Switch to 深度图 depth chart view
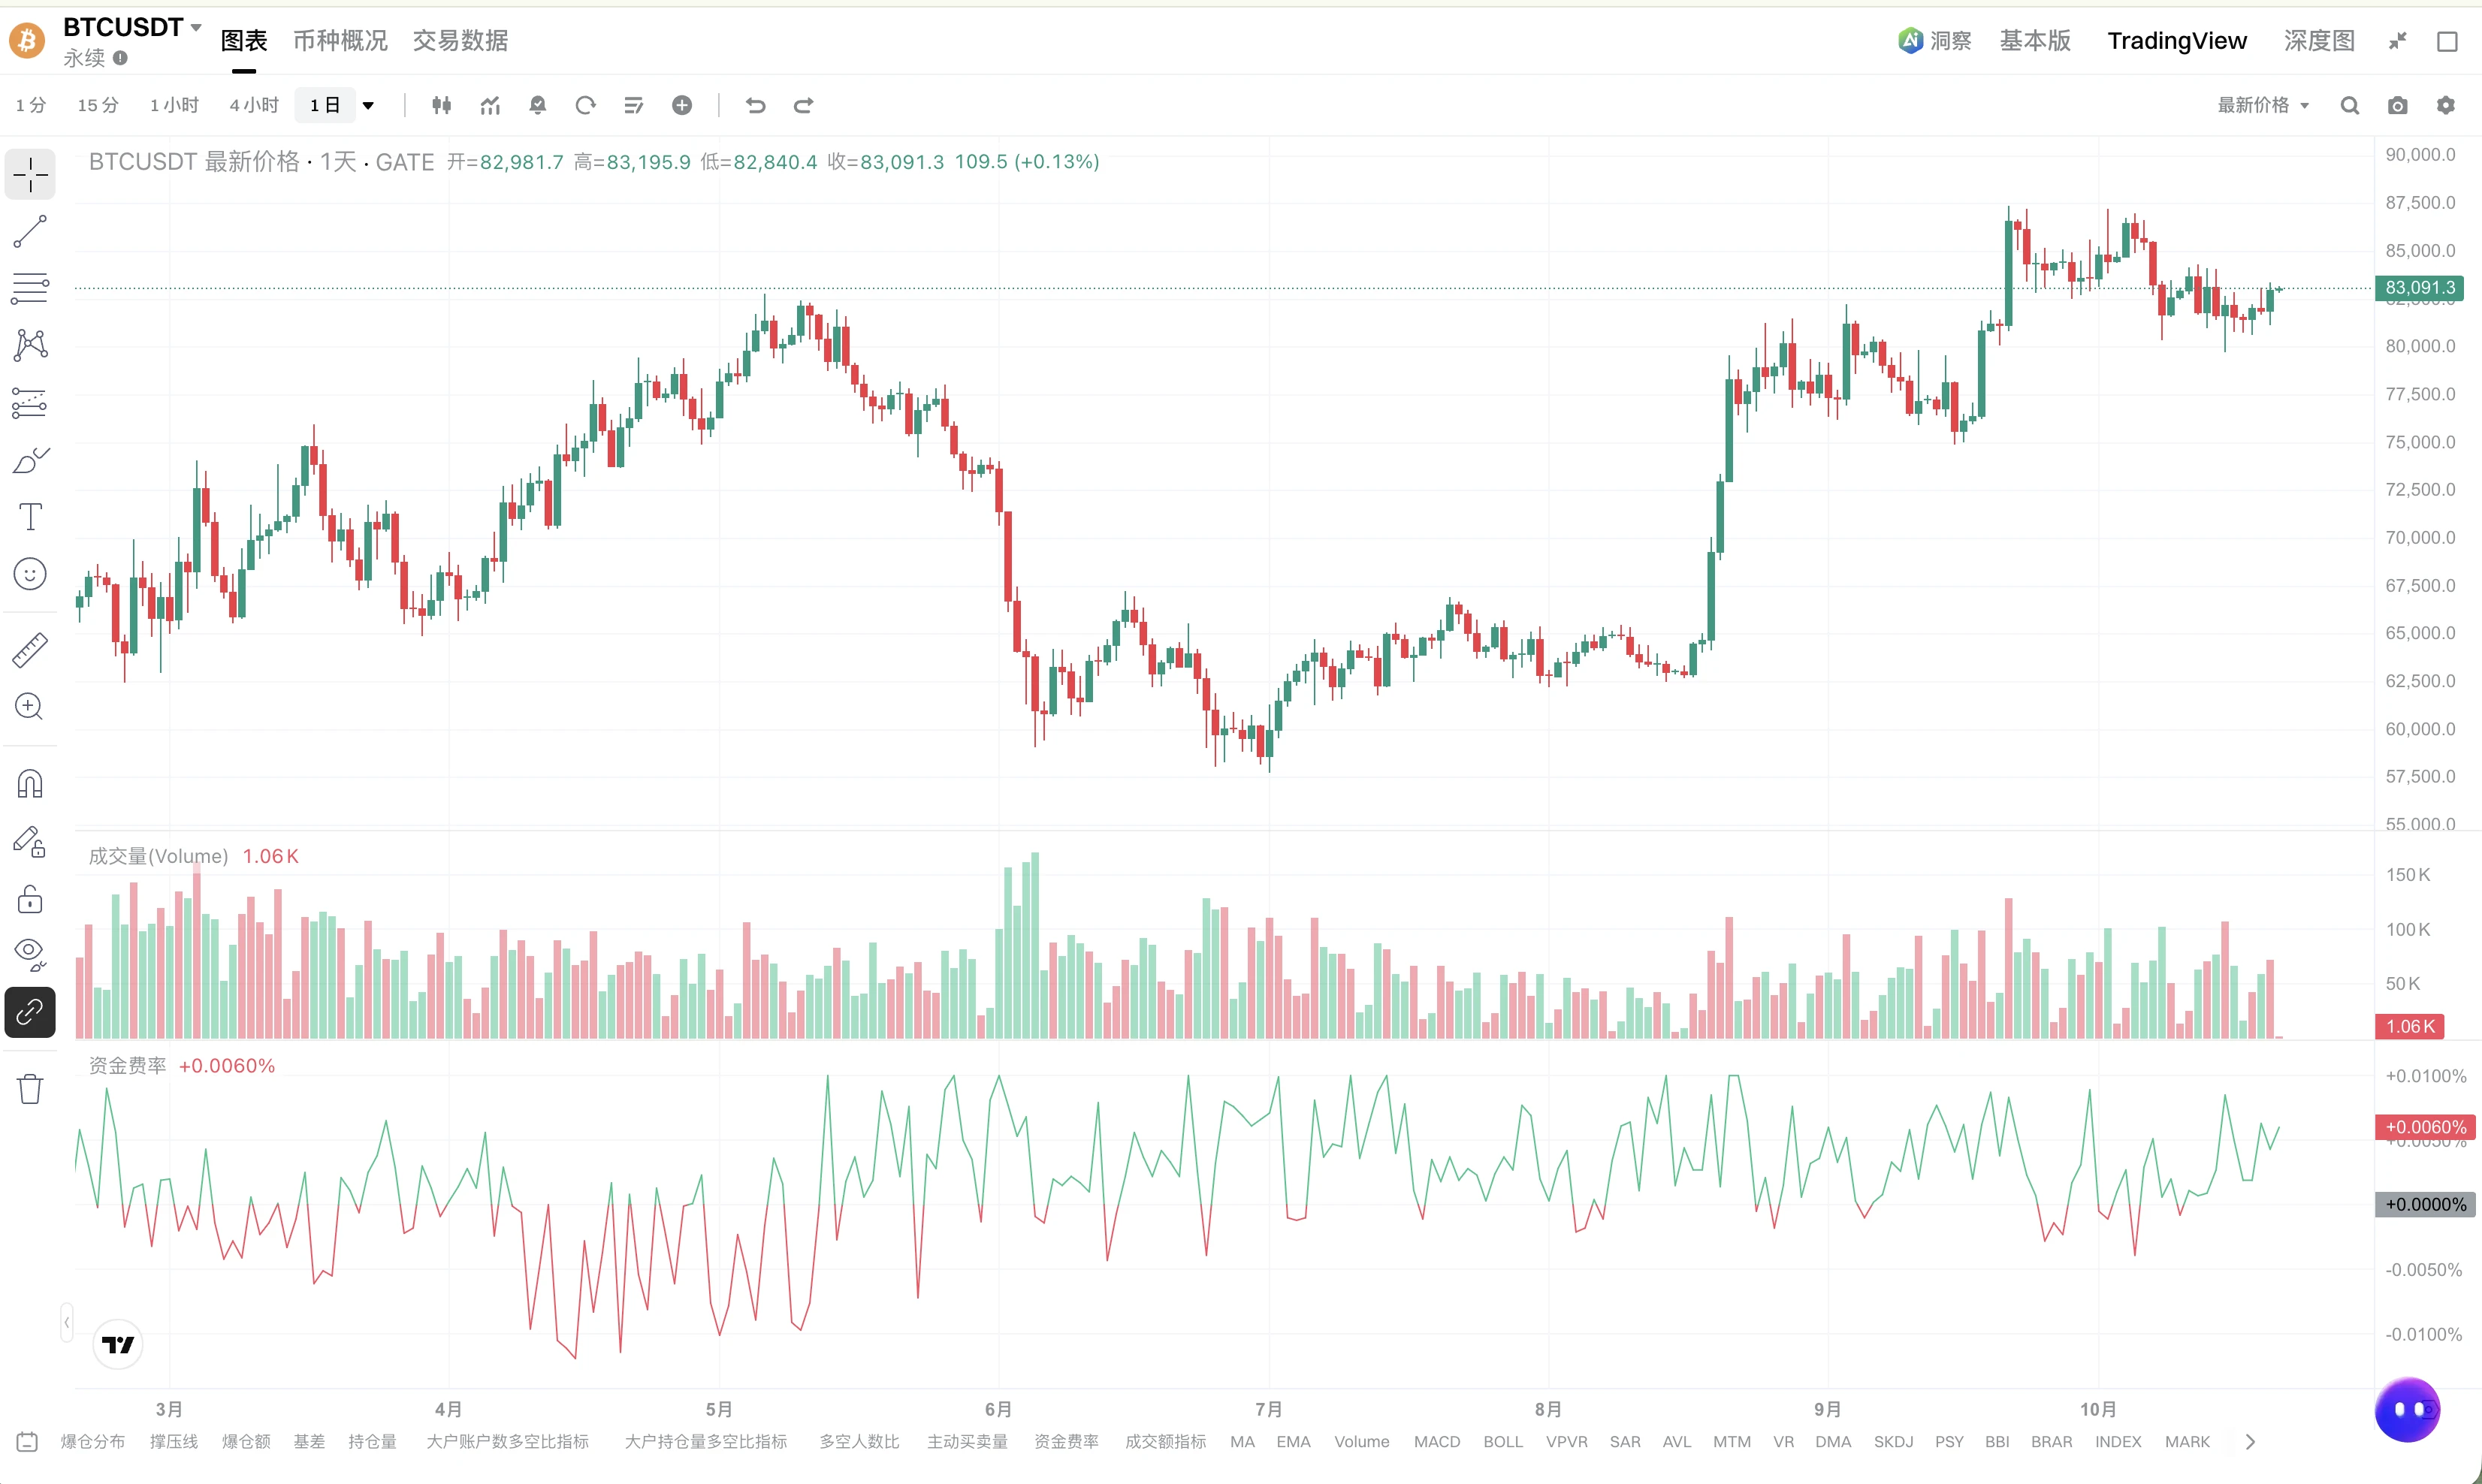This screenshot has height=1484, width=2482. tap(2319, 40)
